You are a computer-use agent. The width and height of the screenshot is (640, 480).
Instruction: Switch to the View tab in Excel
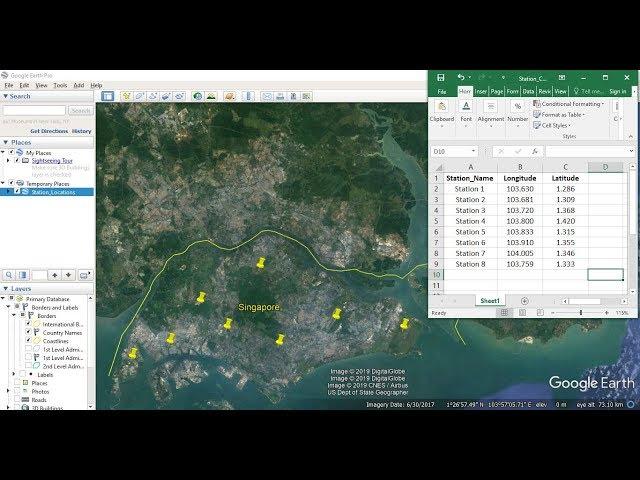click(560, 91)
